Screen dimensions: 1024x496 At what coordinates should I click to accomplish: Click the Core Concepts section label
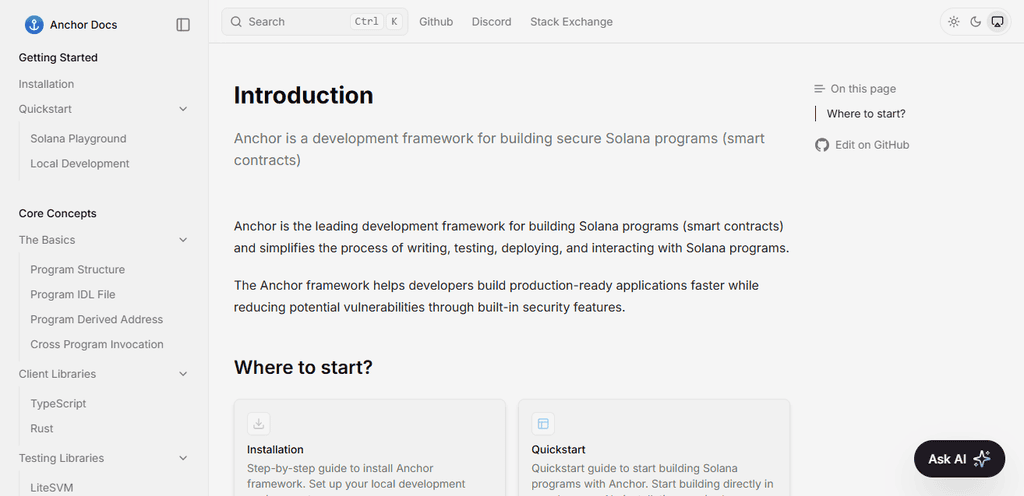pos(57,213)
